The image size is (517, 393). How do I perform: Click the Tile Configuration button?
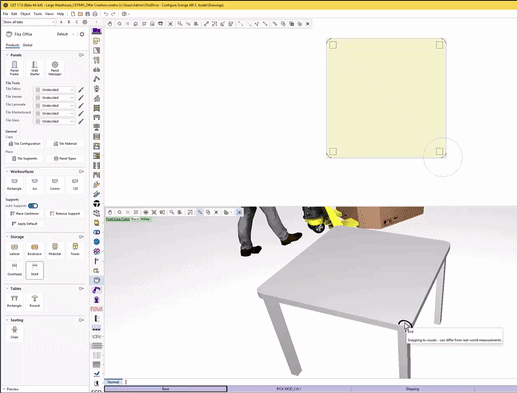(x=24, y=144)
